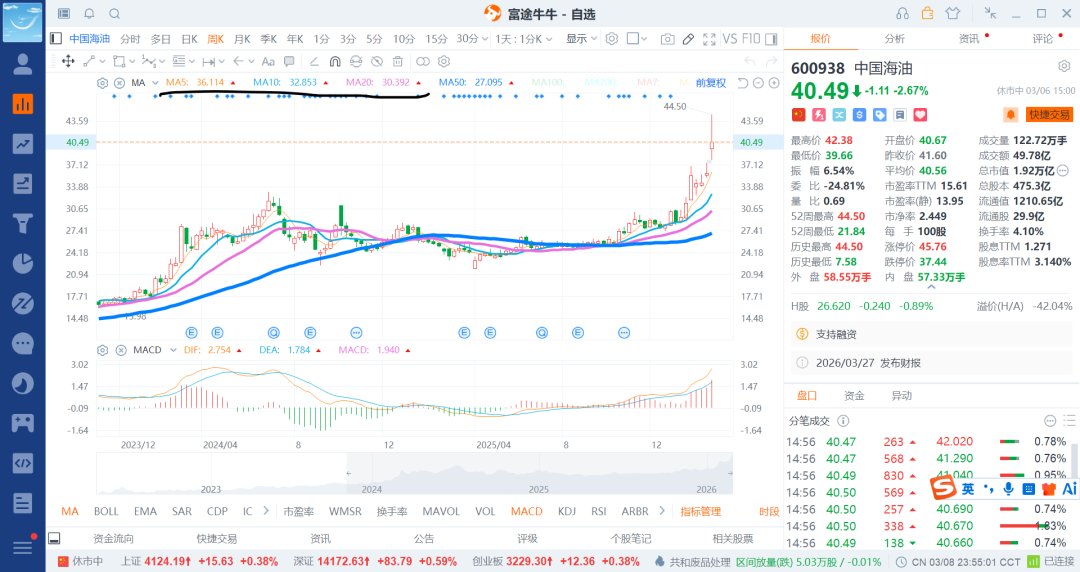
Task: Click the chart zoom-in plus button
Action: [x=774, y=83]
